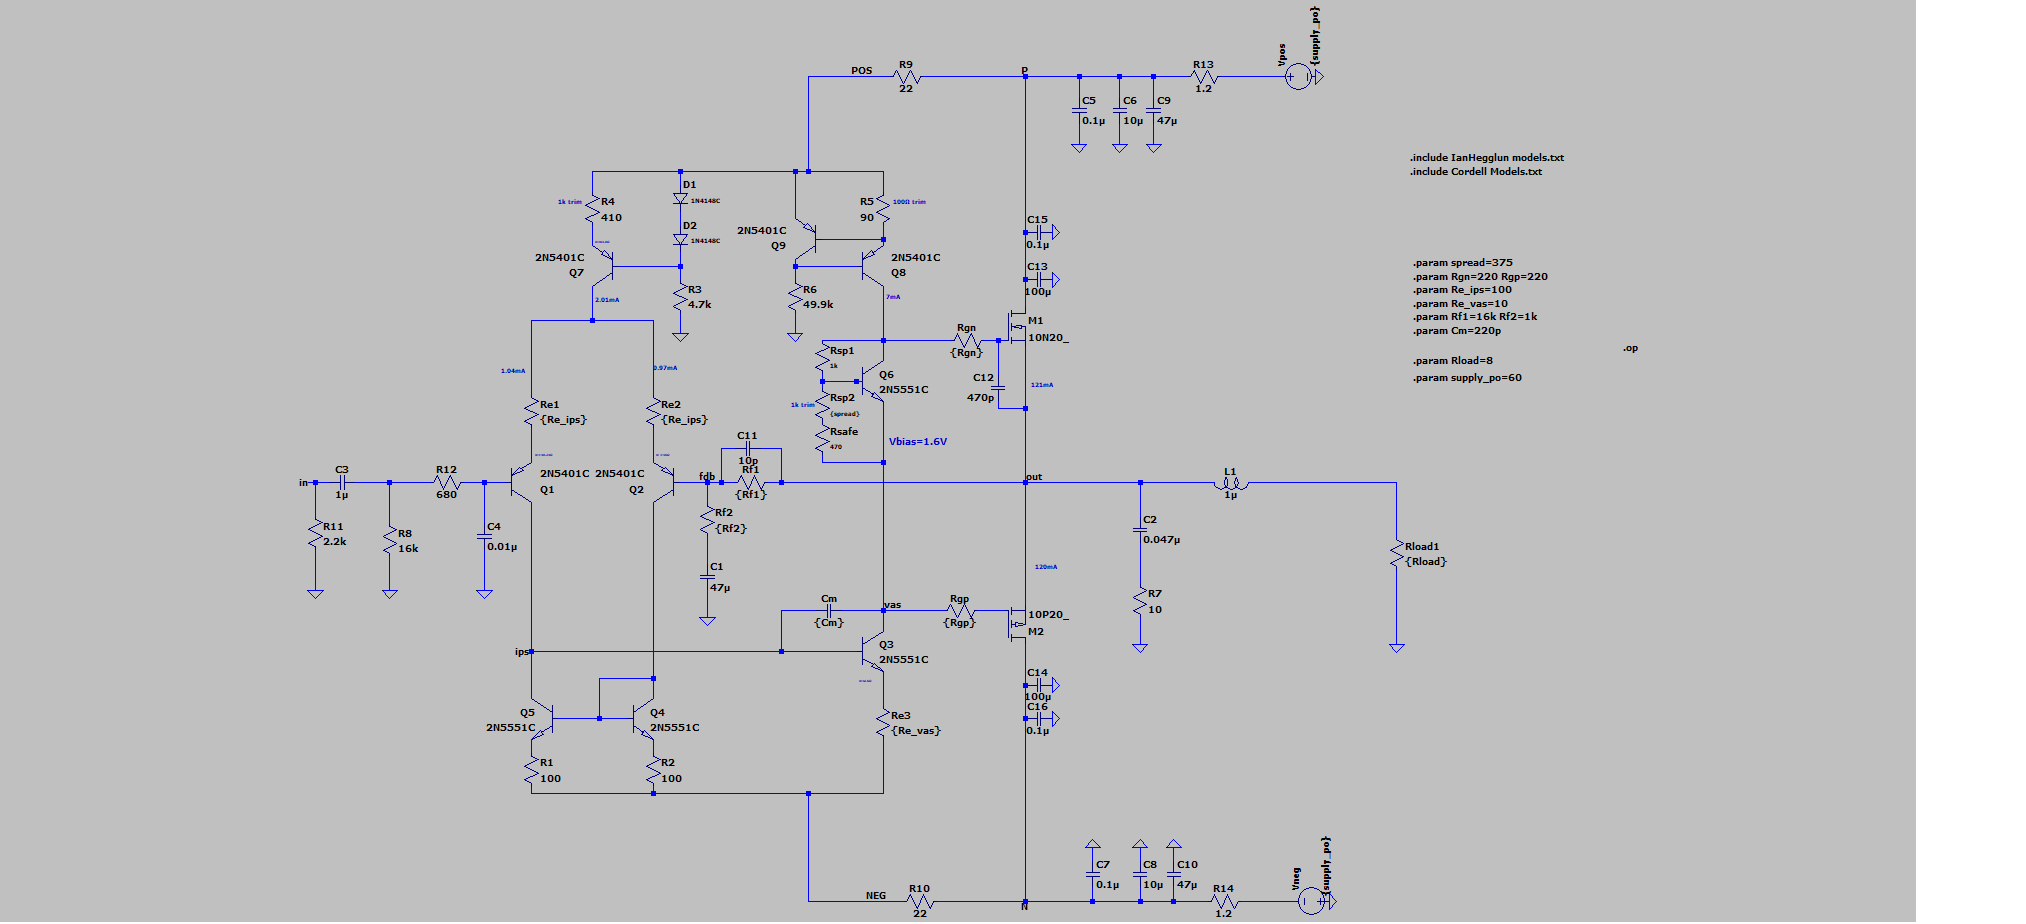Select current mirror transistor Q5

pyautogui.click(x=543, y=718)
